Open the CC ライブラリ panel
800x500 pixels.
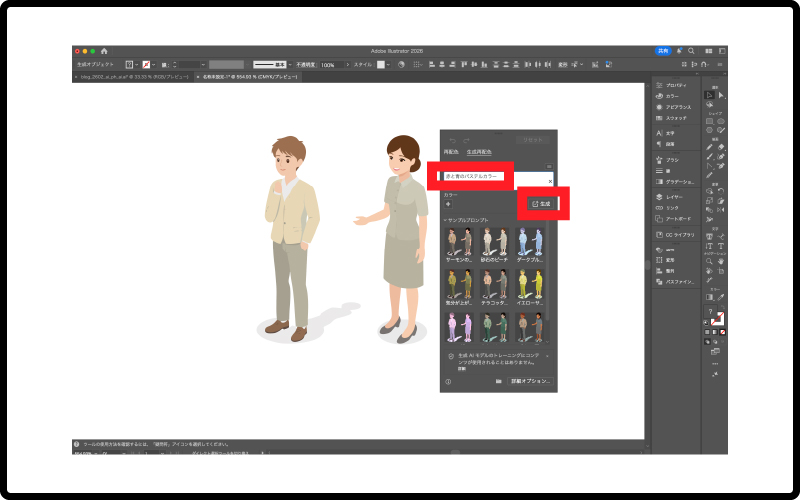point(680,235)
